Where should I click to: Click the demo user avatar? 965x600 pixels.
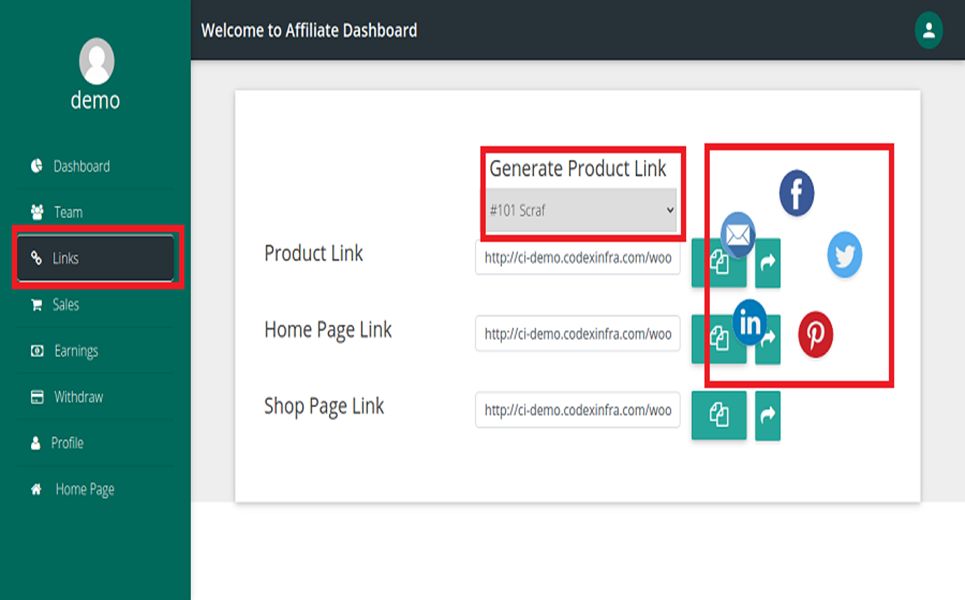(x=97, y=61)
